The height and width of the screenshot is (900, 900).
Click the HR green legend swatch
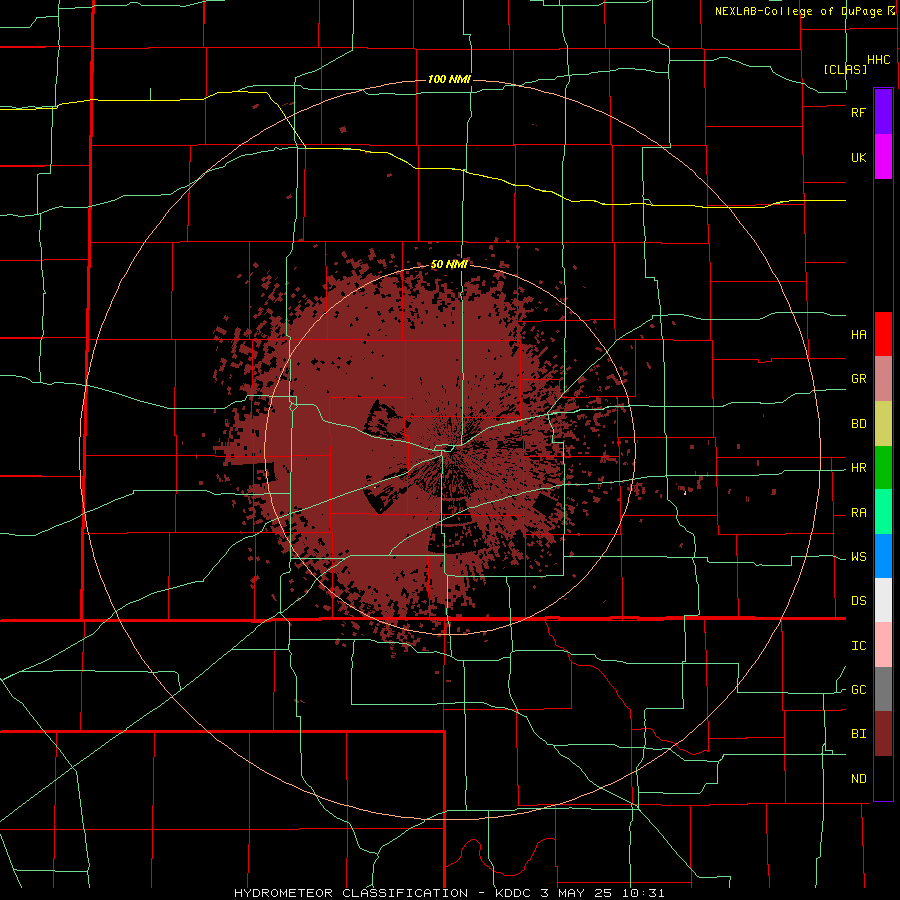point(883,468)
